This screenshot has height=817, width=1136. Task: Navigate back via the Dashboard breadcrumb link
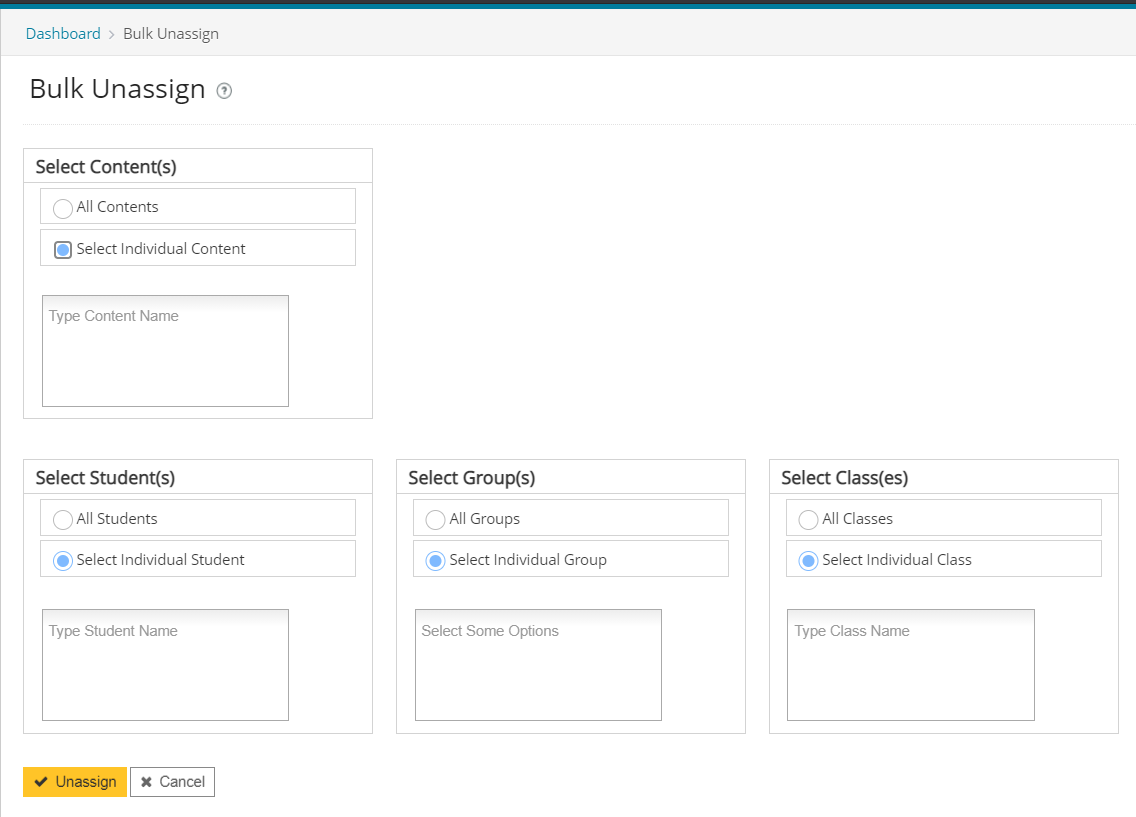(x=63, y=33)
